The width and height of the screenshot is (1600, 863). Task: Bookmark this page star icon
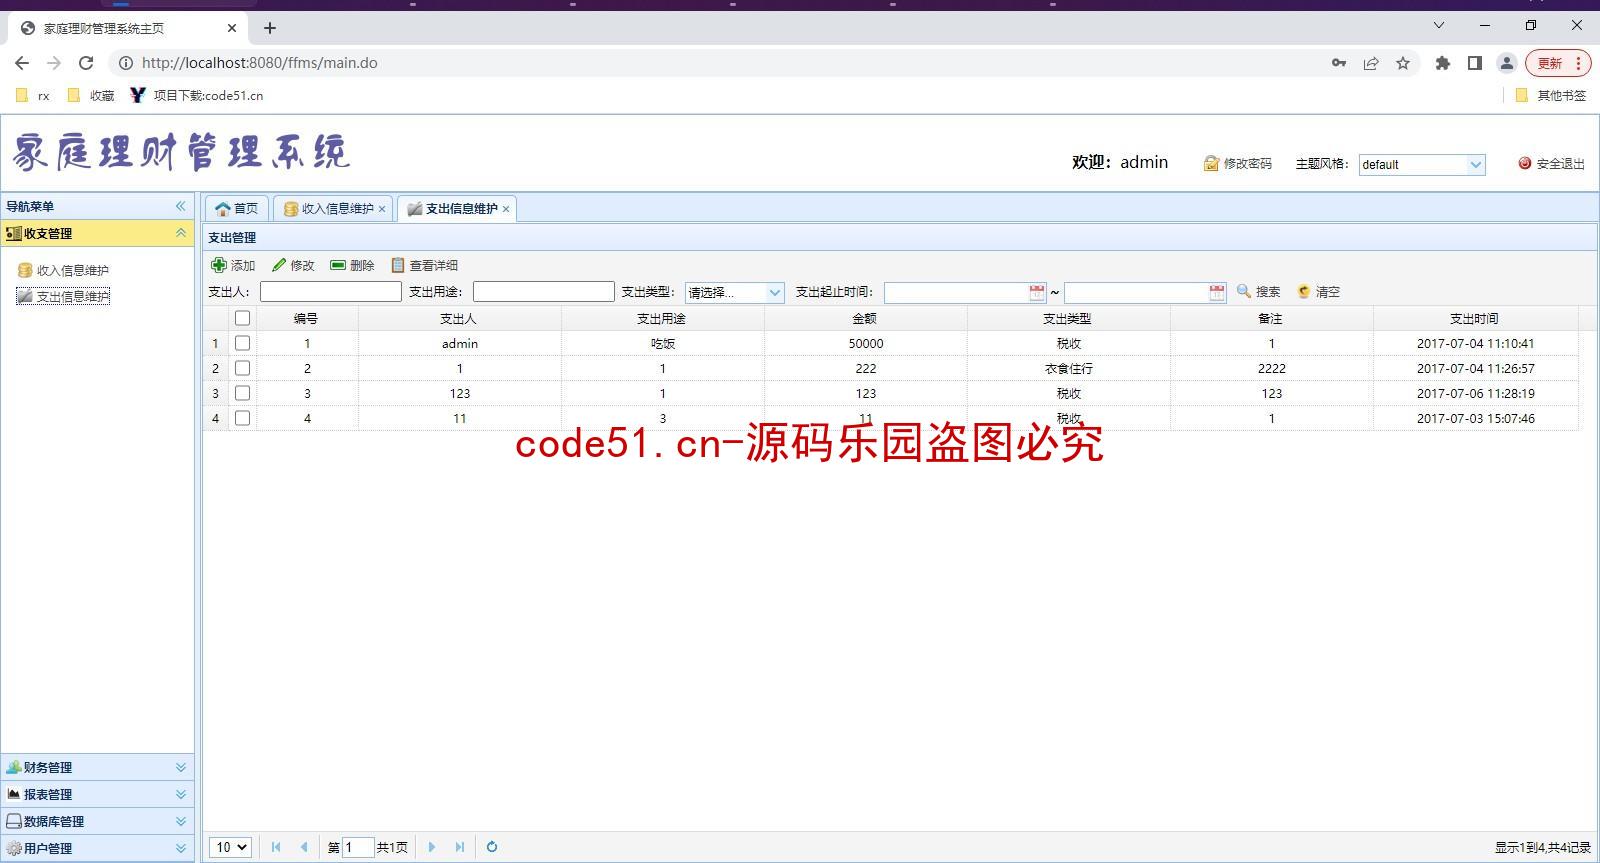coord(1403,63)
